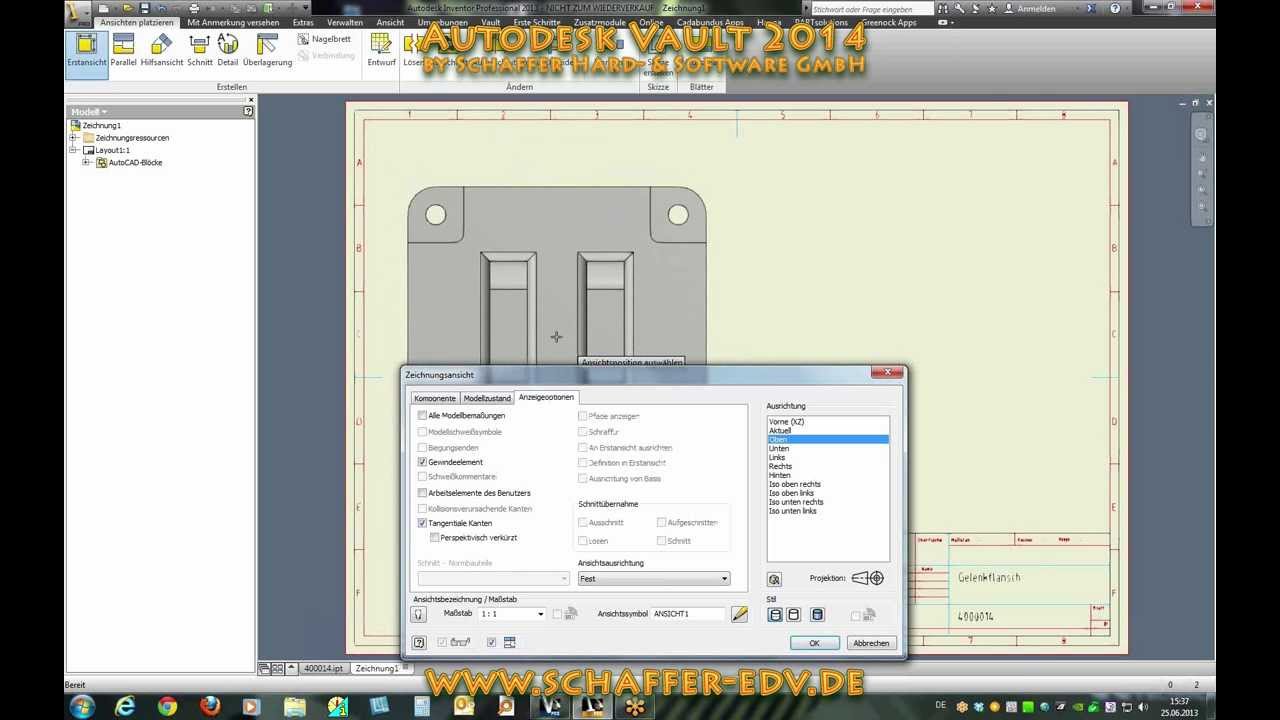Uncheck the Gewindeelement checkbox
The width and height of the screenshot is (1280, 720).
(422, 462)
